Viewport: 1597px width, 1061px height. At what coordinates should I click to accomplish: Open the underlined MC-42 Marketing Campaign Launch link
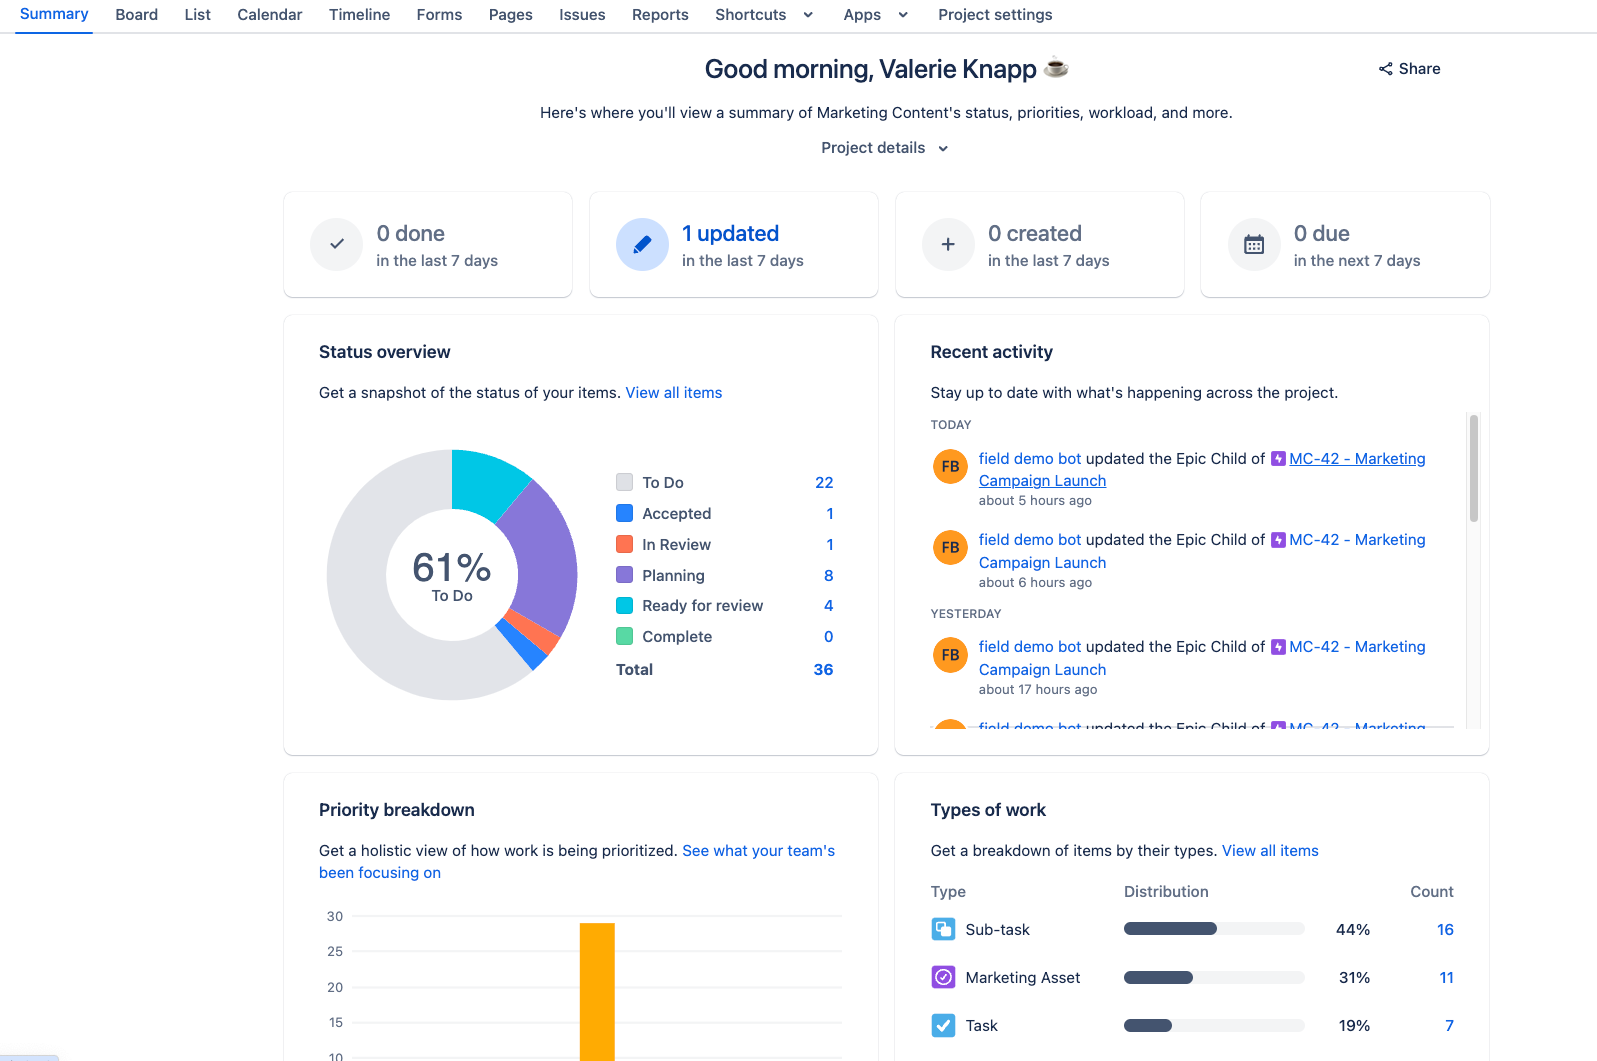1202,470
